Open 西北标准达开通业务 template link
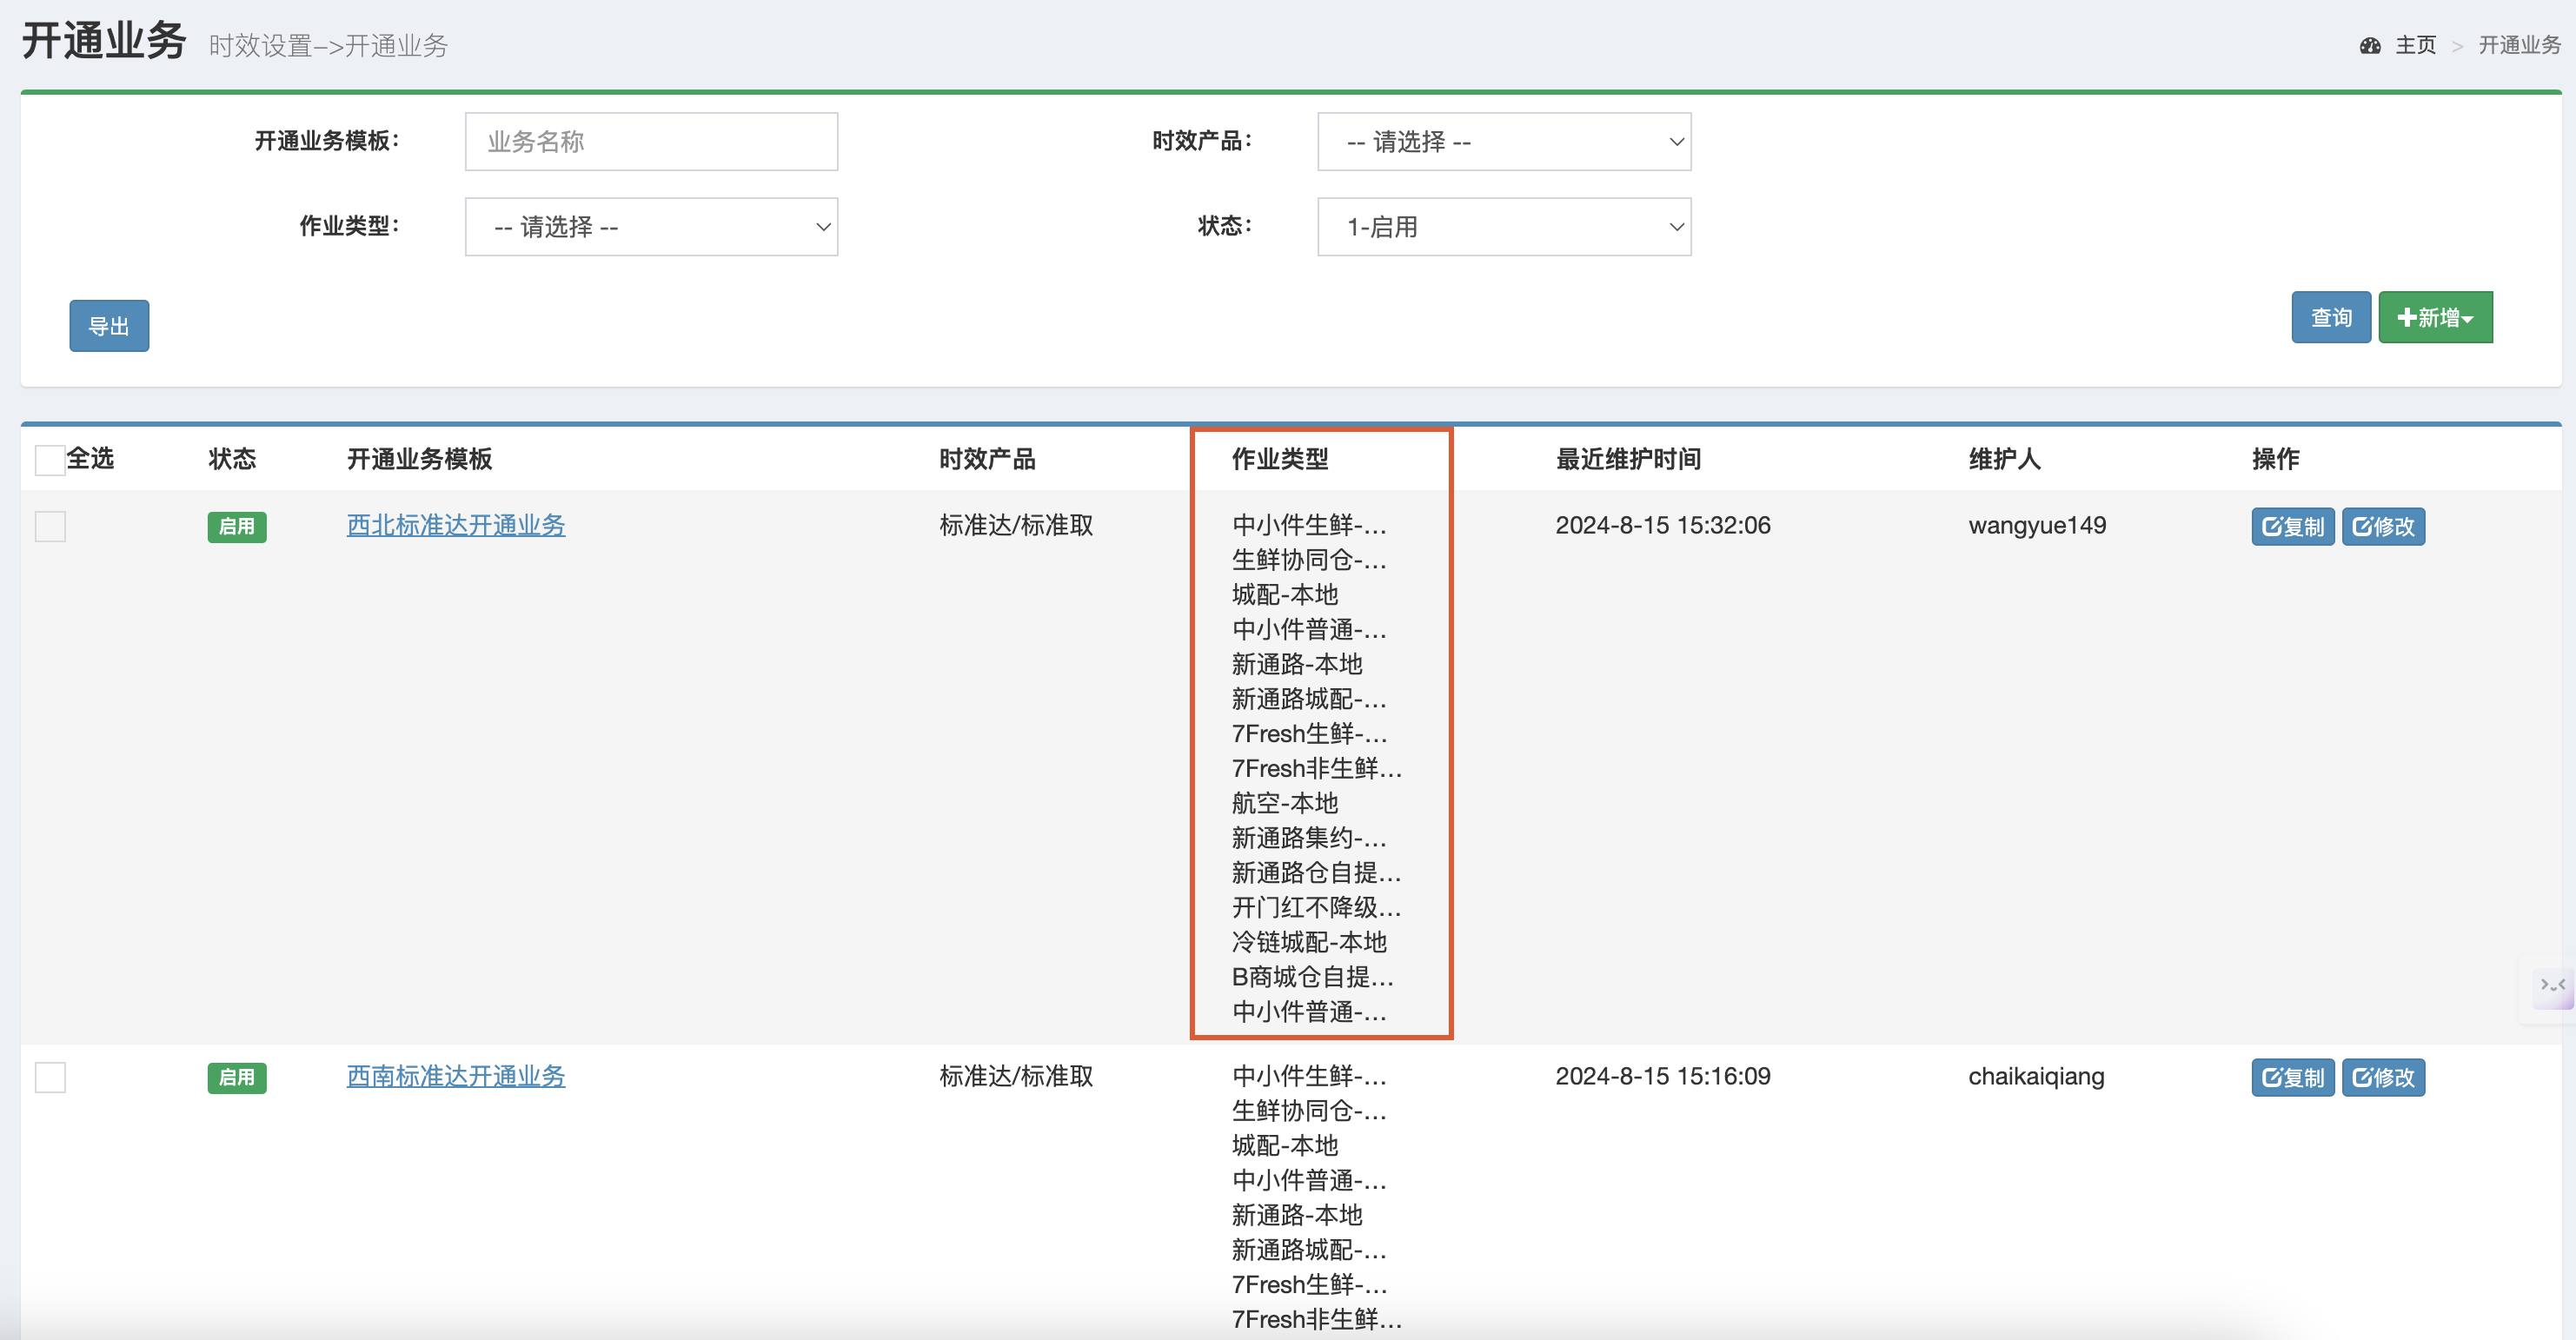The image size is (2576, 1340). coord(456,525)
